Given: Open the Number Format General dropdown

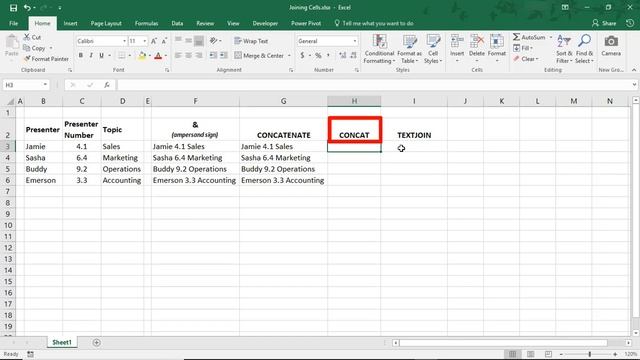Looking at the screenshot, I should (x=354, y=41).
